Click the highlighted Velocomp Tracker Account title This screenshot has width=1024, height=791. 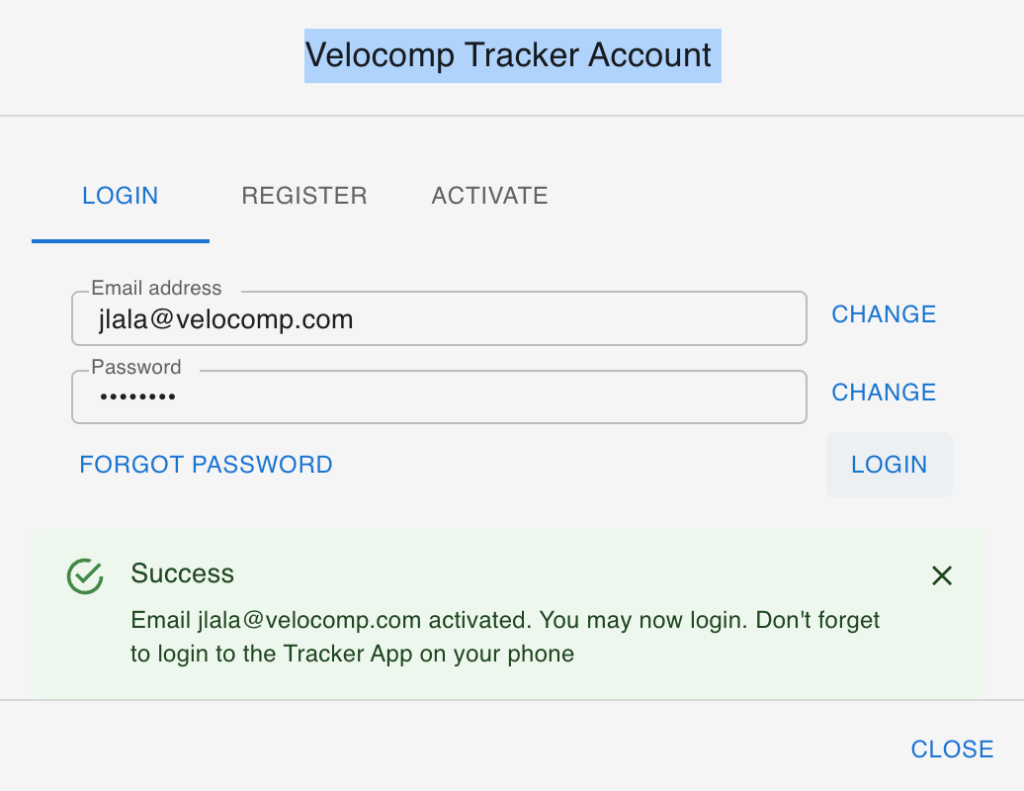click(x=512, y=55)
